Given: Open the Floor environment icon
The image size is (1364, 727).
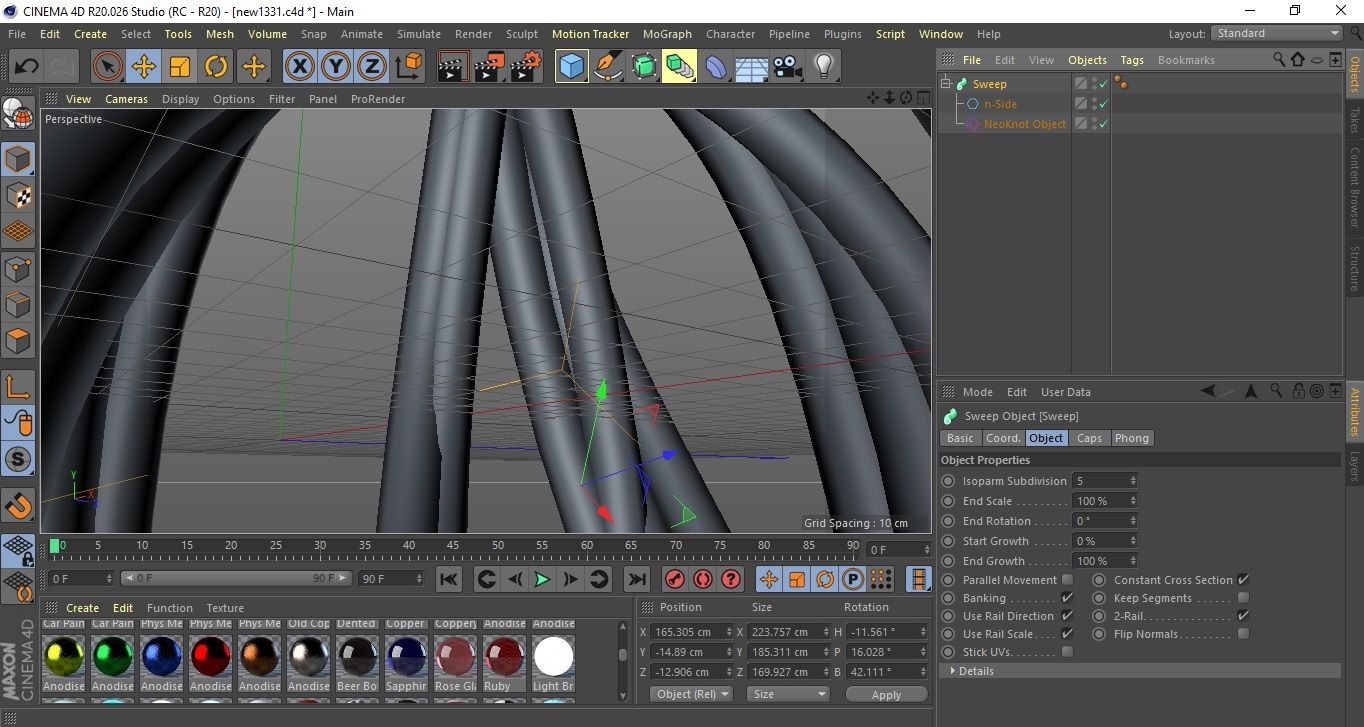Looking at the screenshot, I should click(x=752, y=67).
